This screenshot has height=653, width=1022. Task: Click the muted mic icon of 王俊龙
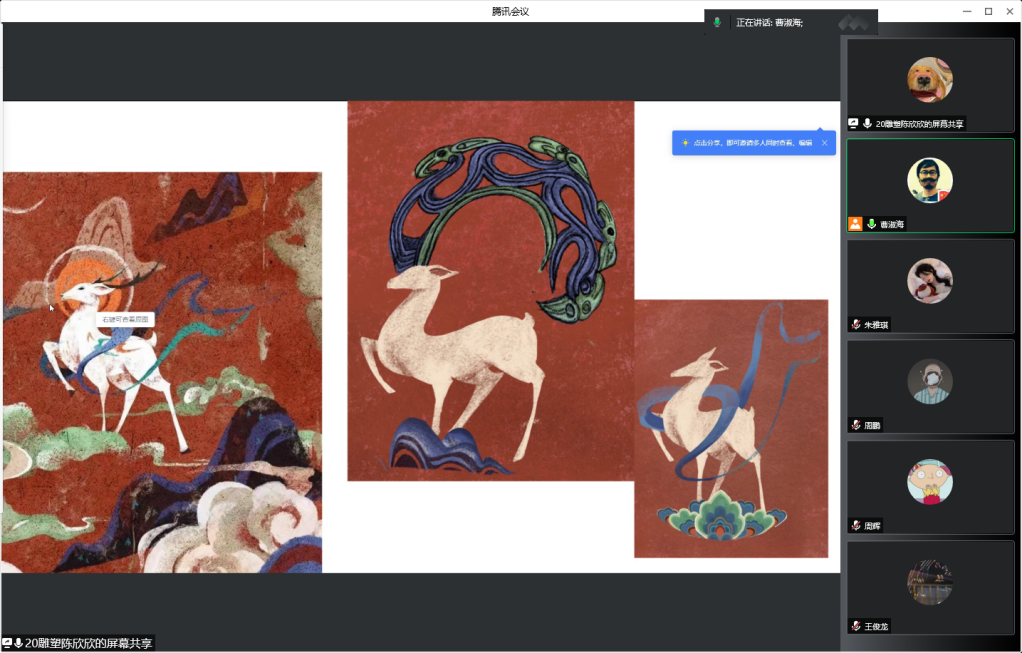coord(856,626)
